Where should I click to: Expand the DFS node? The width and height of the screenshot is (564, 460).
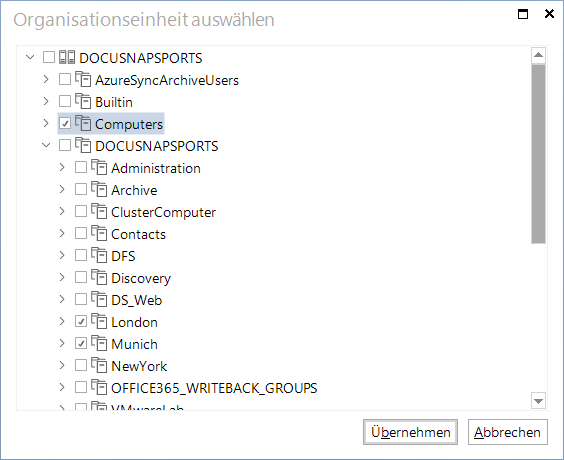(x=62, y=255)
